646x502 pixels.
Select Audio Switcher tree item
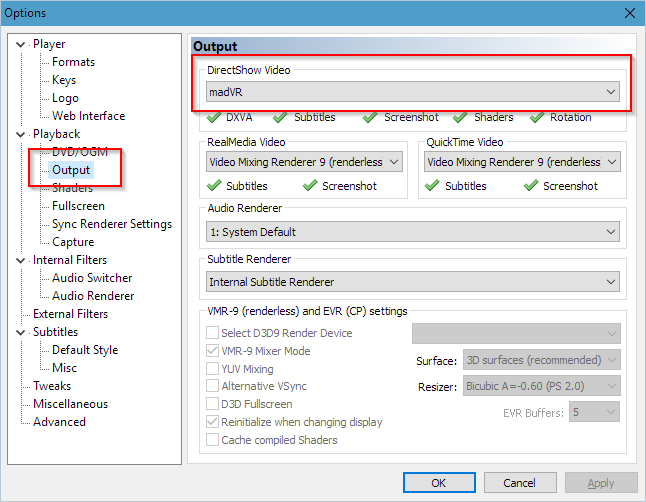tap(92, 278)
